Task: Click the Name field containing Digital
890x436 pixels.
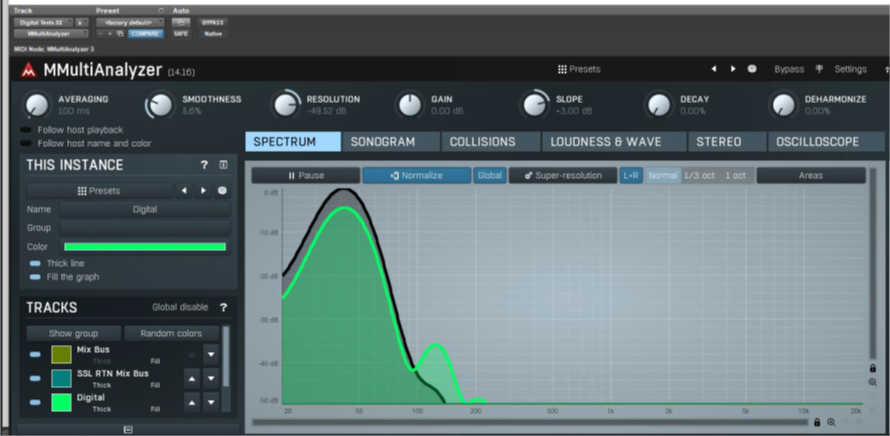Action: (x=145, y=210)
